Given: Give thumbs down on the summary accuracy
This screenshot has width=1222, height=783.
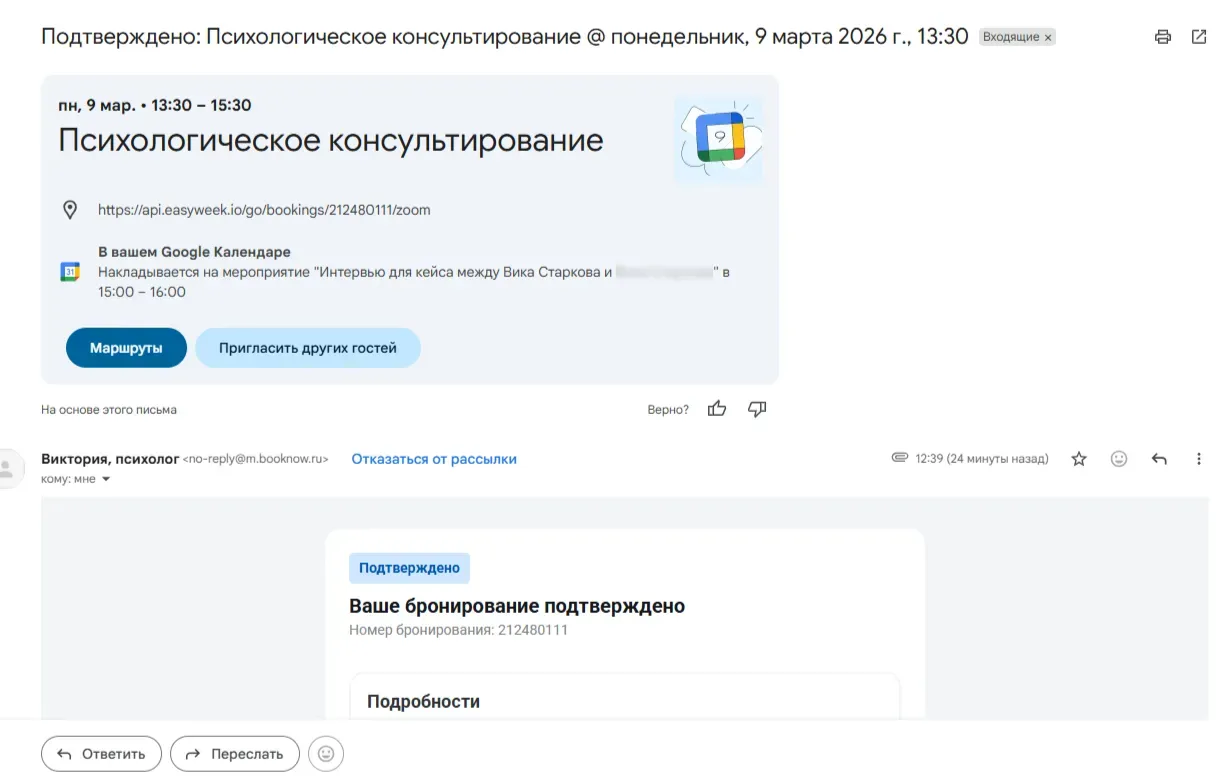Looking at the screenshot, I should (x=756, y=408).
